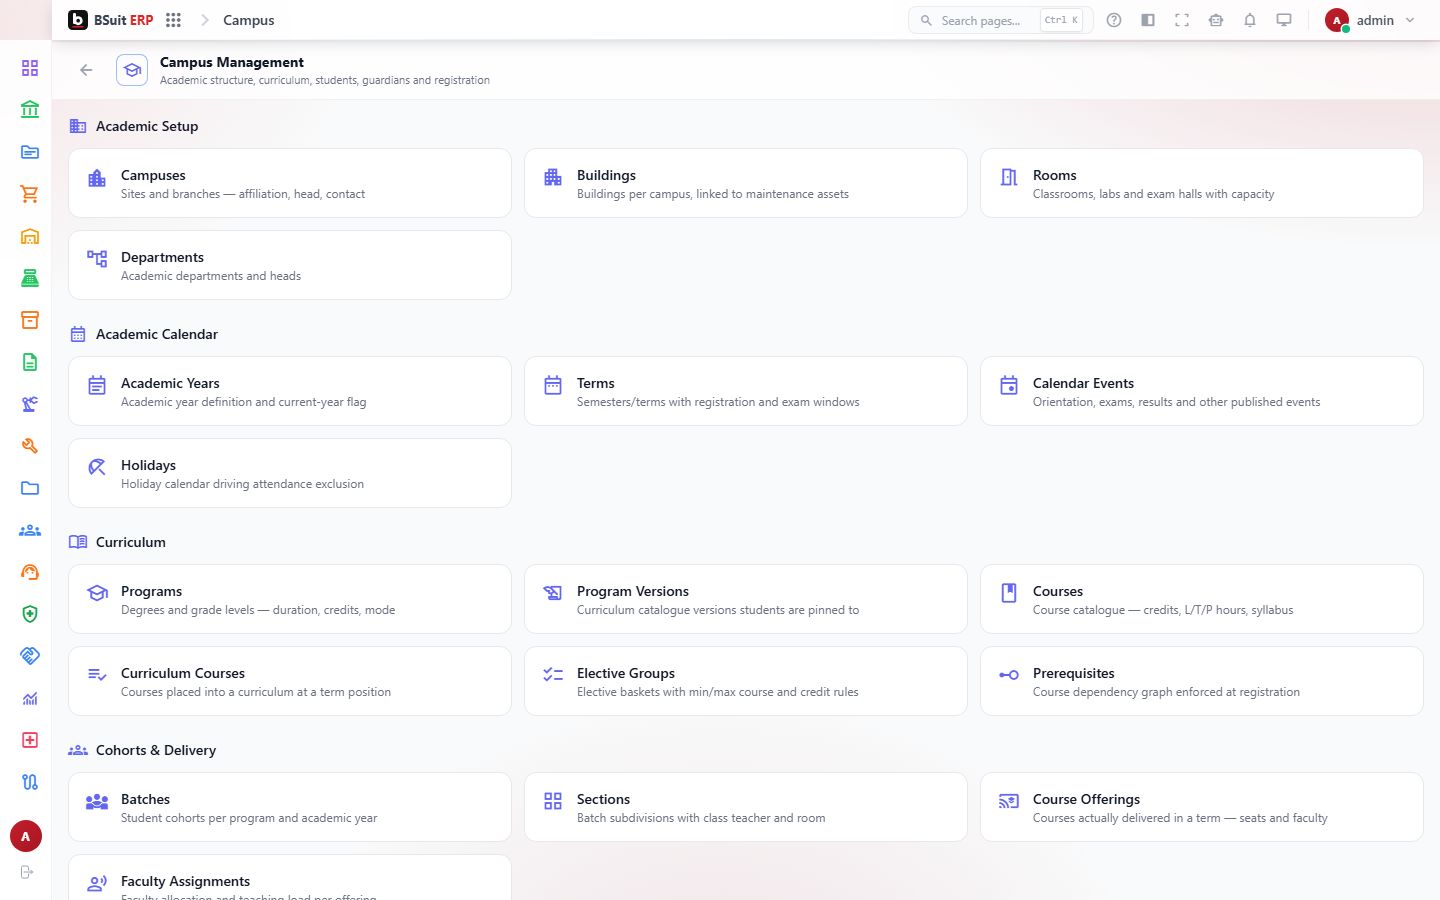Open the robot assistant icon
Screen dimensions: 1440x900
[x=1216, y=20]
